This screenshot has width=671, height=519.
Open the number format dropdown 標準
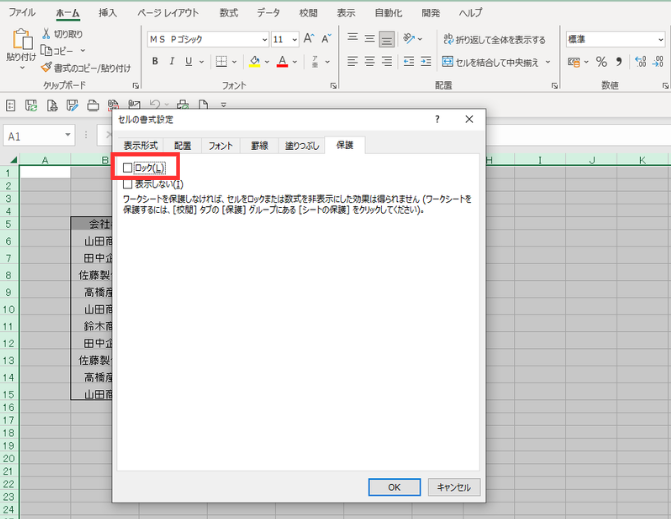pyautogui.click(x=660, y=40)
